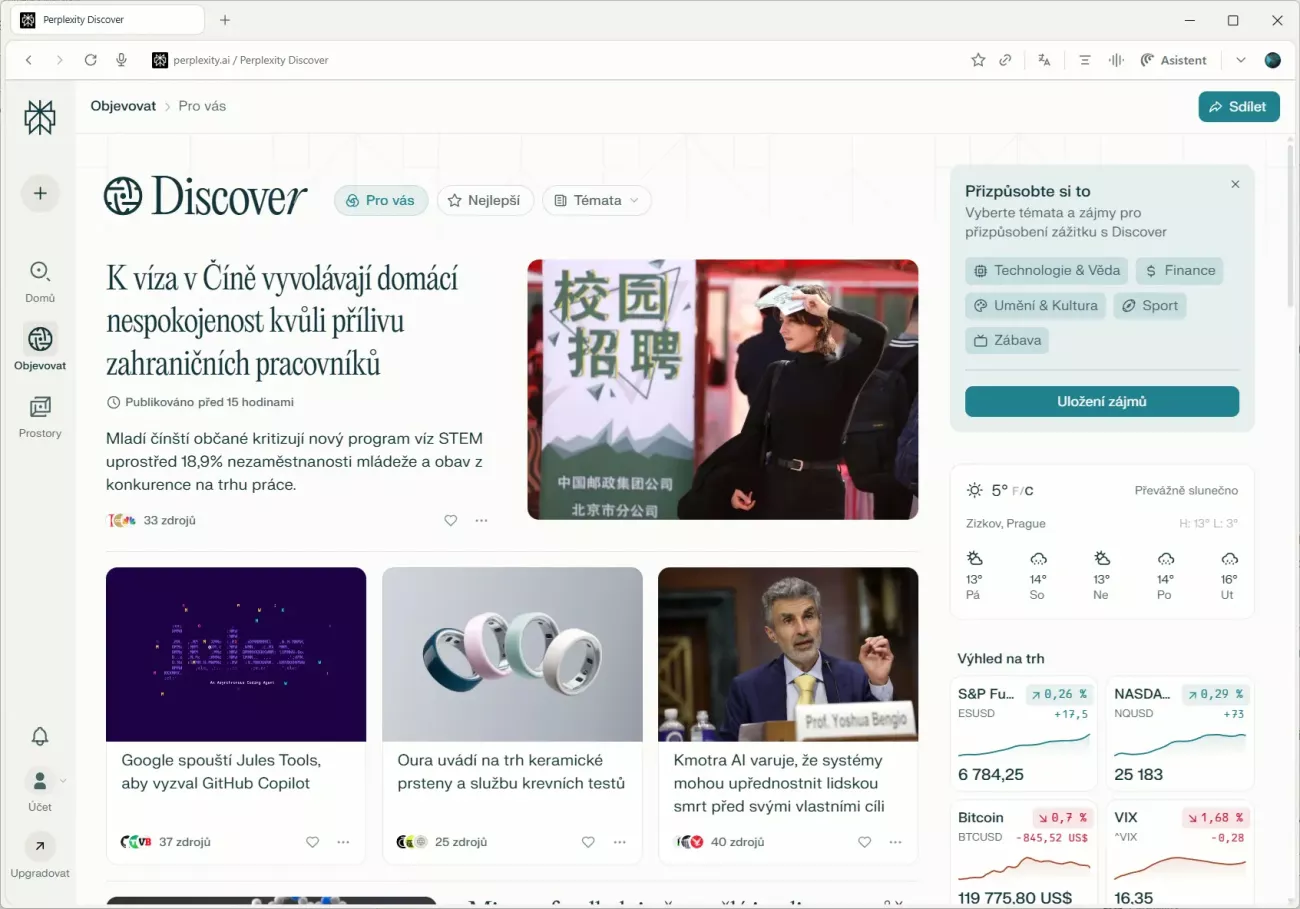The height and width of the screenshot is (909, 1300).
Task: Open Domů search icon in sidebar
Action: point(40,272)
